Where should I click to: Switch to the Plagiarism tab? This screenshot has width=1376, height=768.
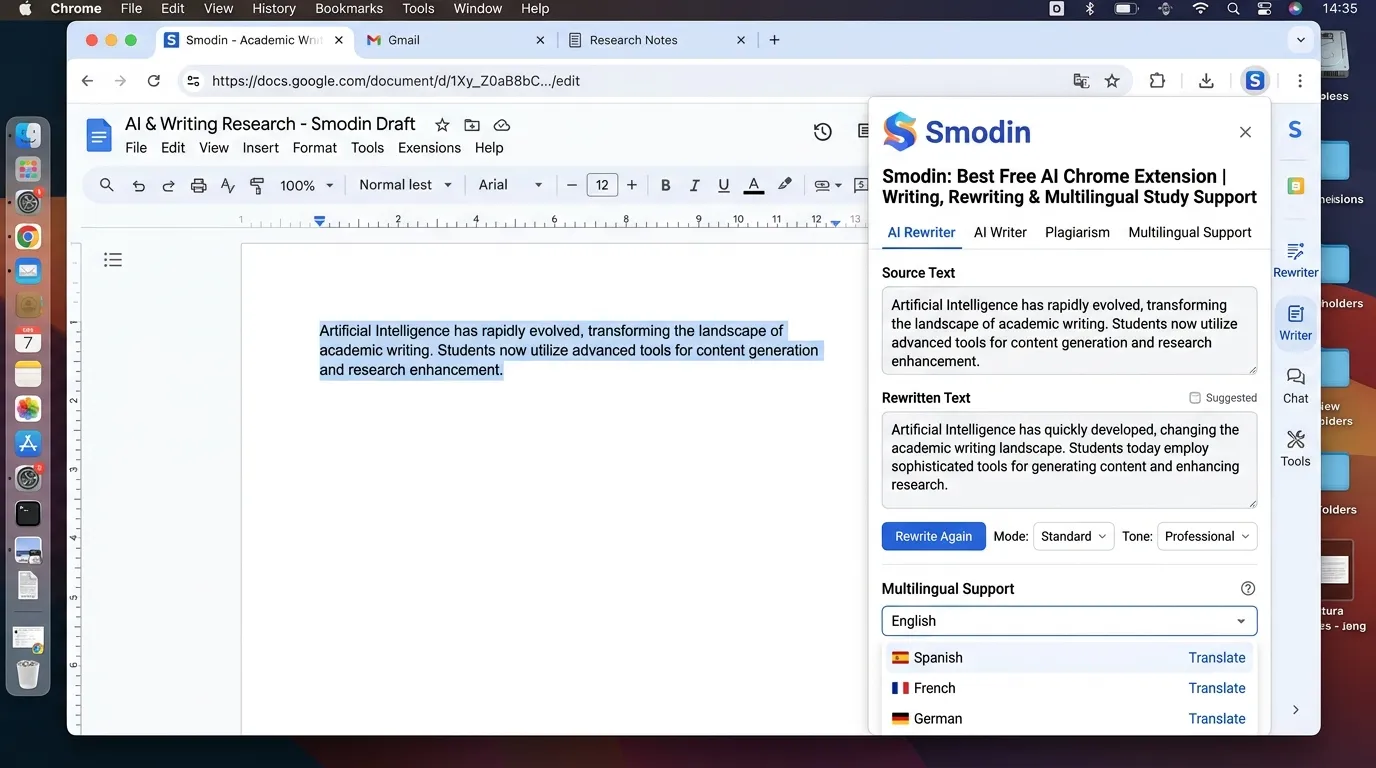click(x=1077, y=232)
